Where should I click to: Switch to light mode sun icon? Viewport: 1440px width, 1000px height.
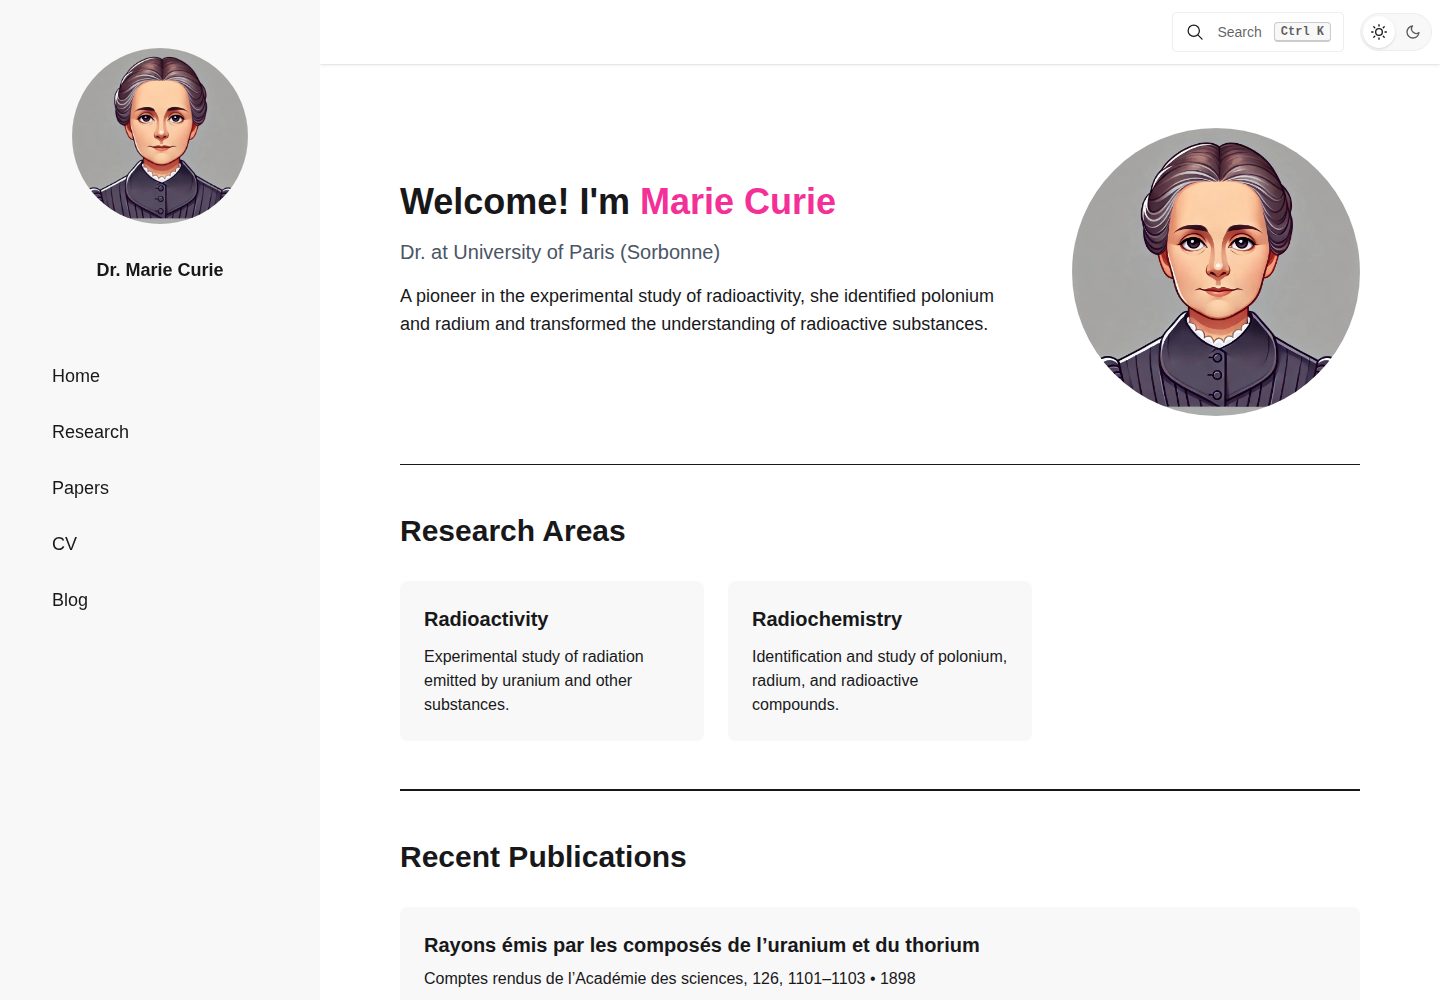[x=1379, y=32]
